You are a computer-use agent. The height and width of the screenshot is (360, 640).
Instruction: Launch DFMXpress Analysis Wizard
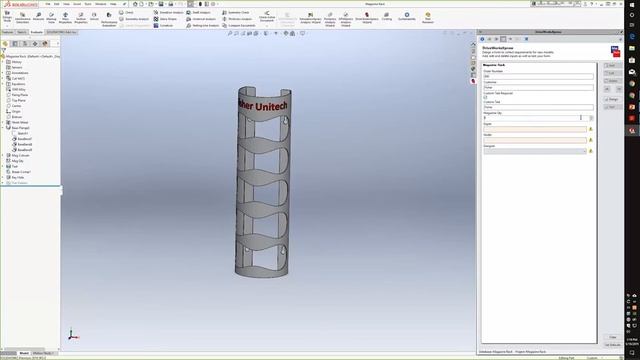point(345,19)
